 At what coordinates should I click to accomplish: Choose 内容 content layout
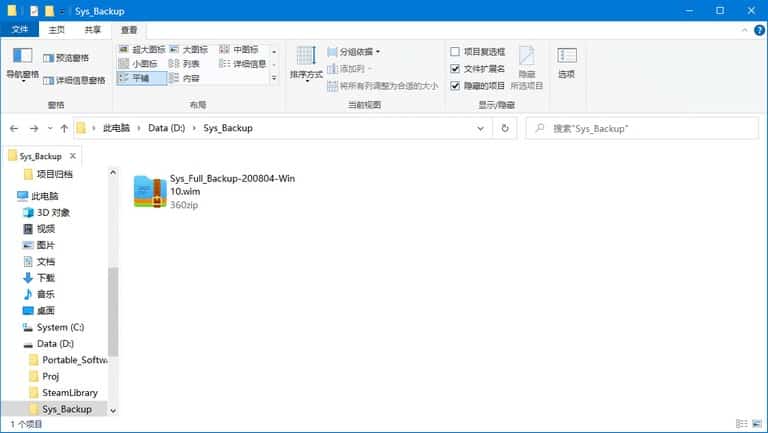coord(184,78)
